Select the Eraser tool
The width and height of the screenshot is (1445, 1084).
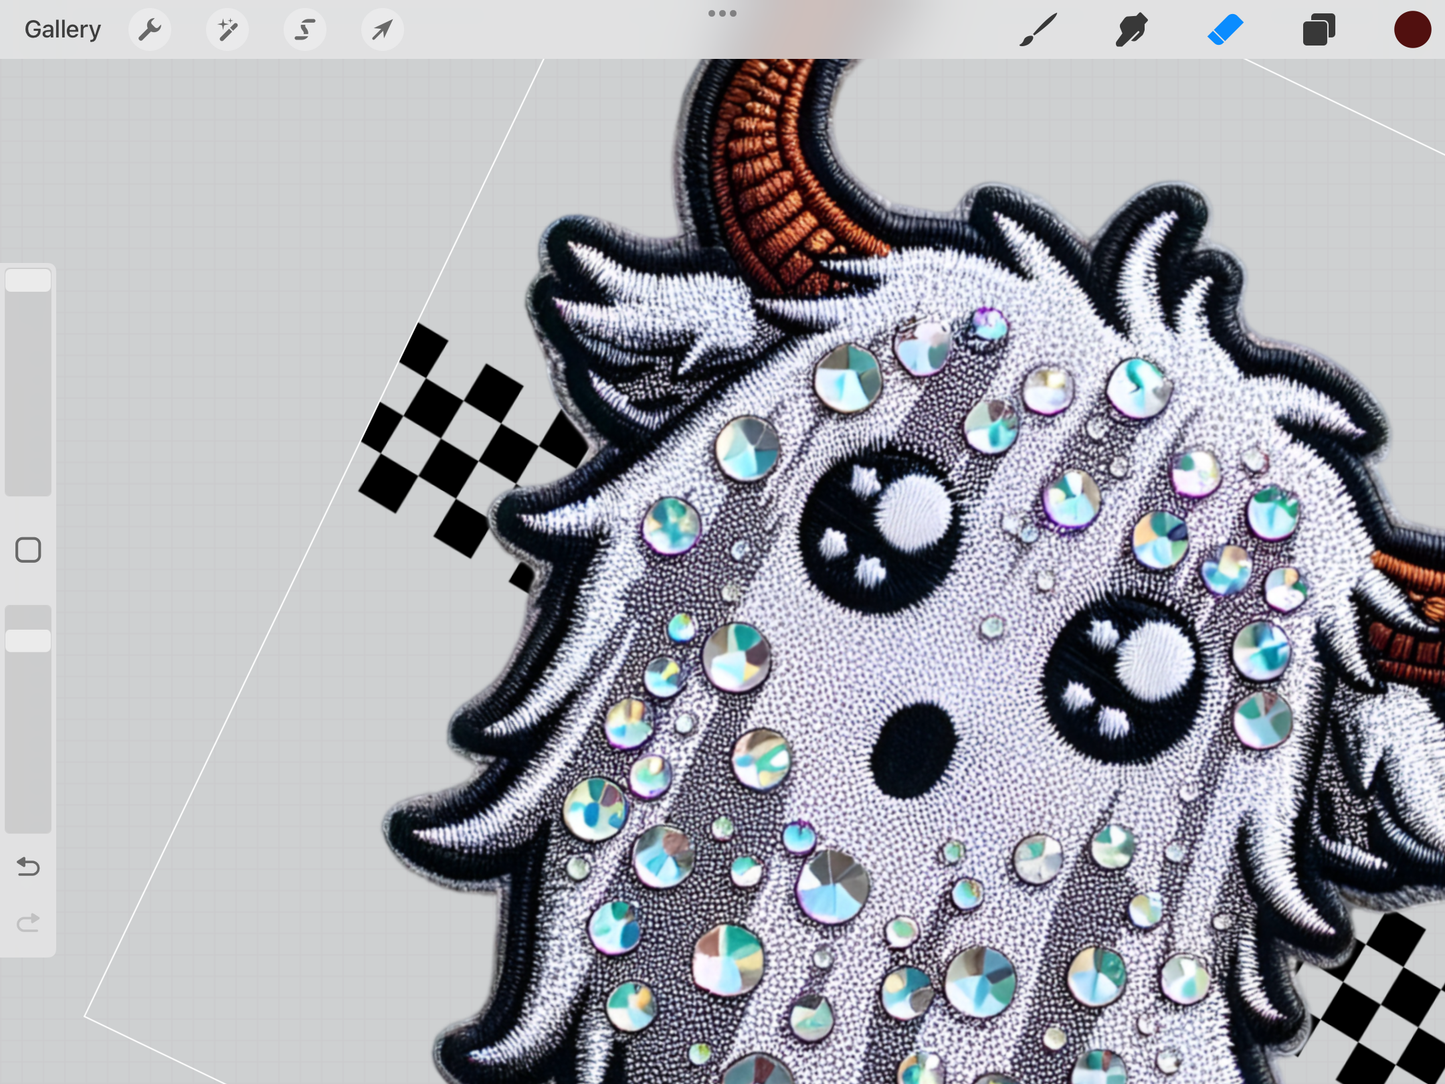coord(1225,29)
